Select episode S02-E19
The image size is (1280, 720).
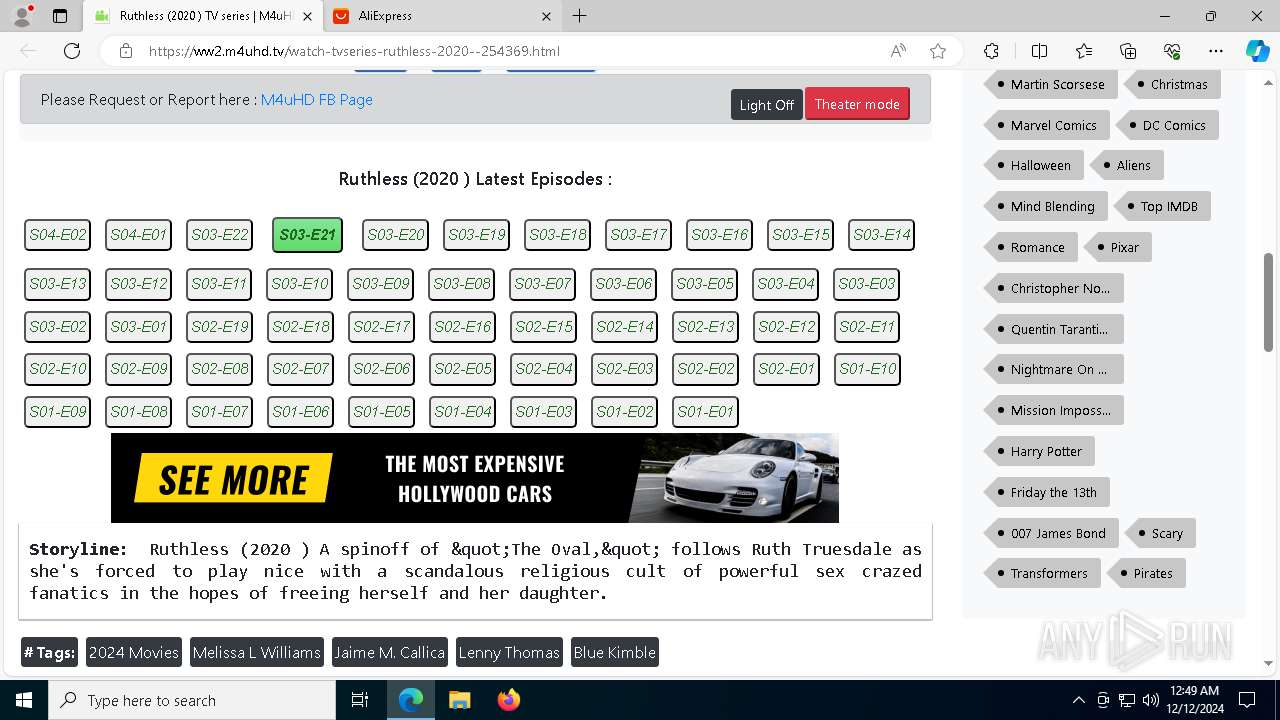point(220,327)
